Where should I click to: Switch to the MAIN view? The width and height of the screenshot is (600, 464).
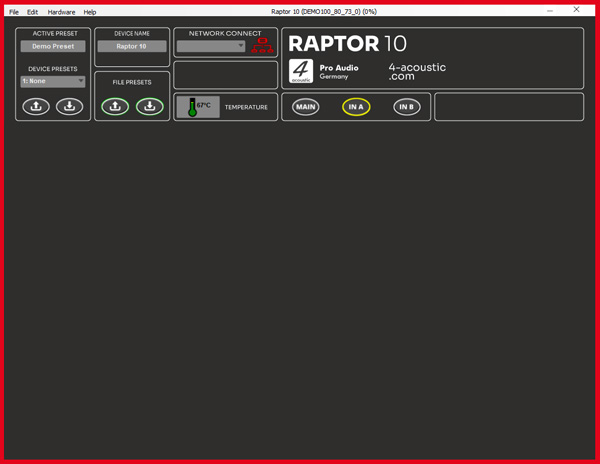click(x=306, y=107)
